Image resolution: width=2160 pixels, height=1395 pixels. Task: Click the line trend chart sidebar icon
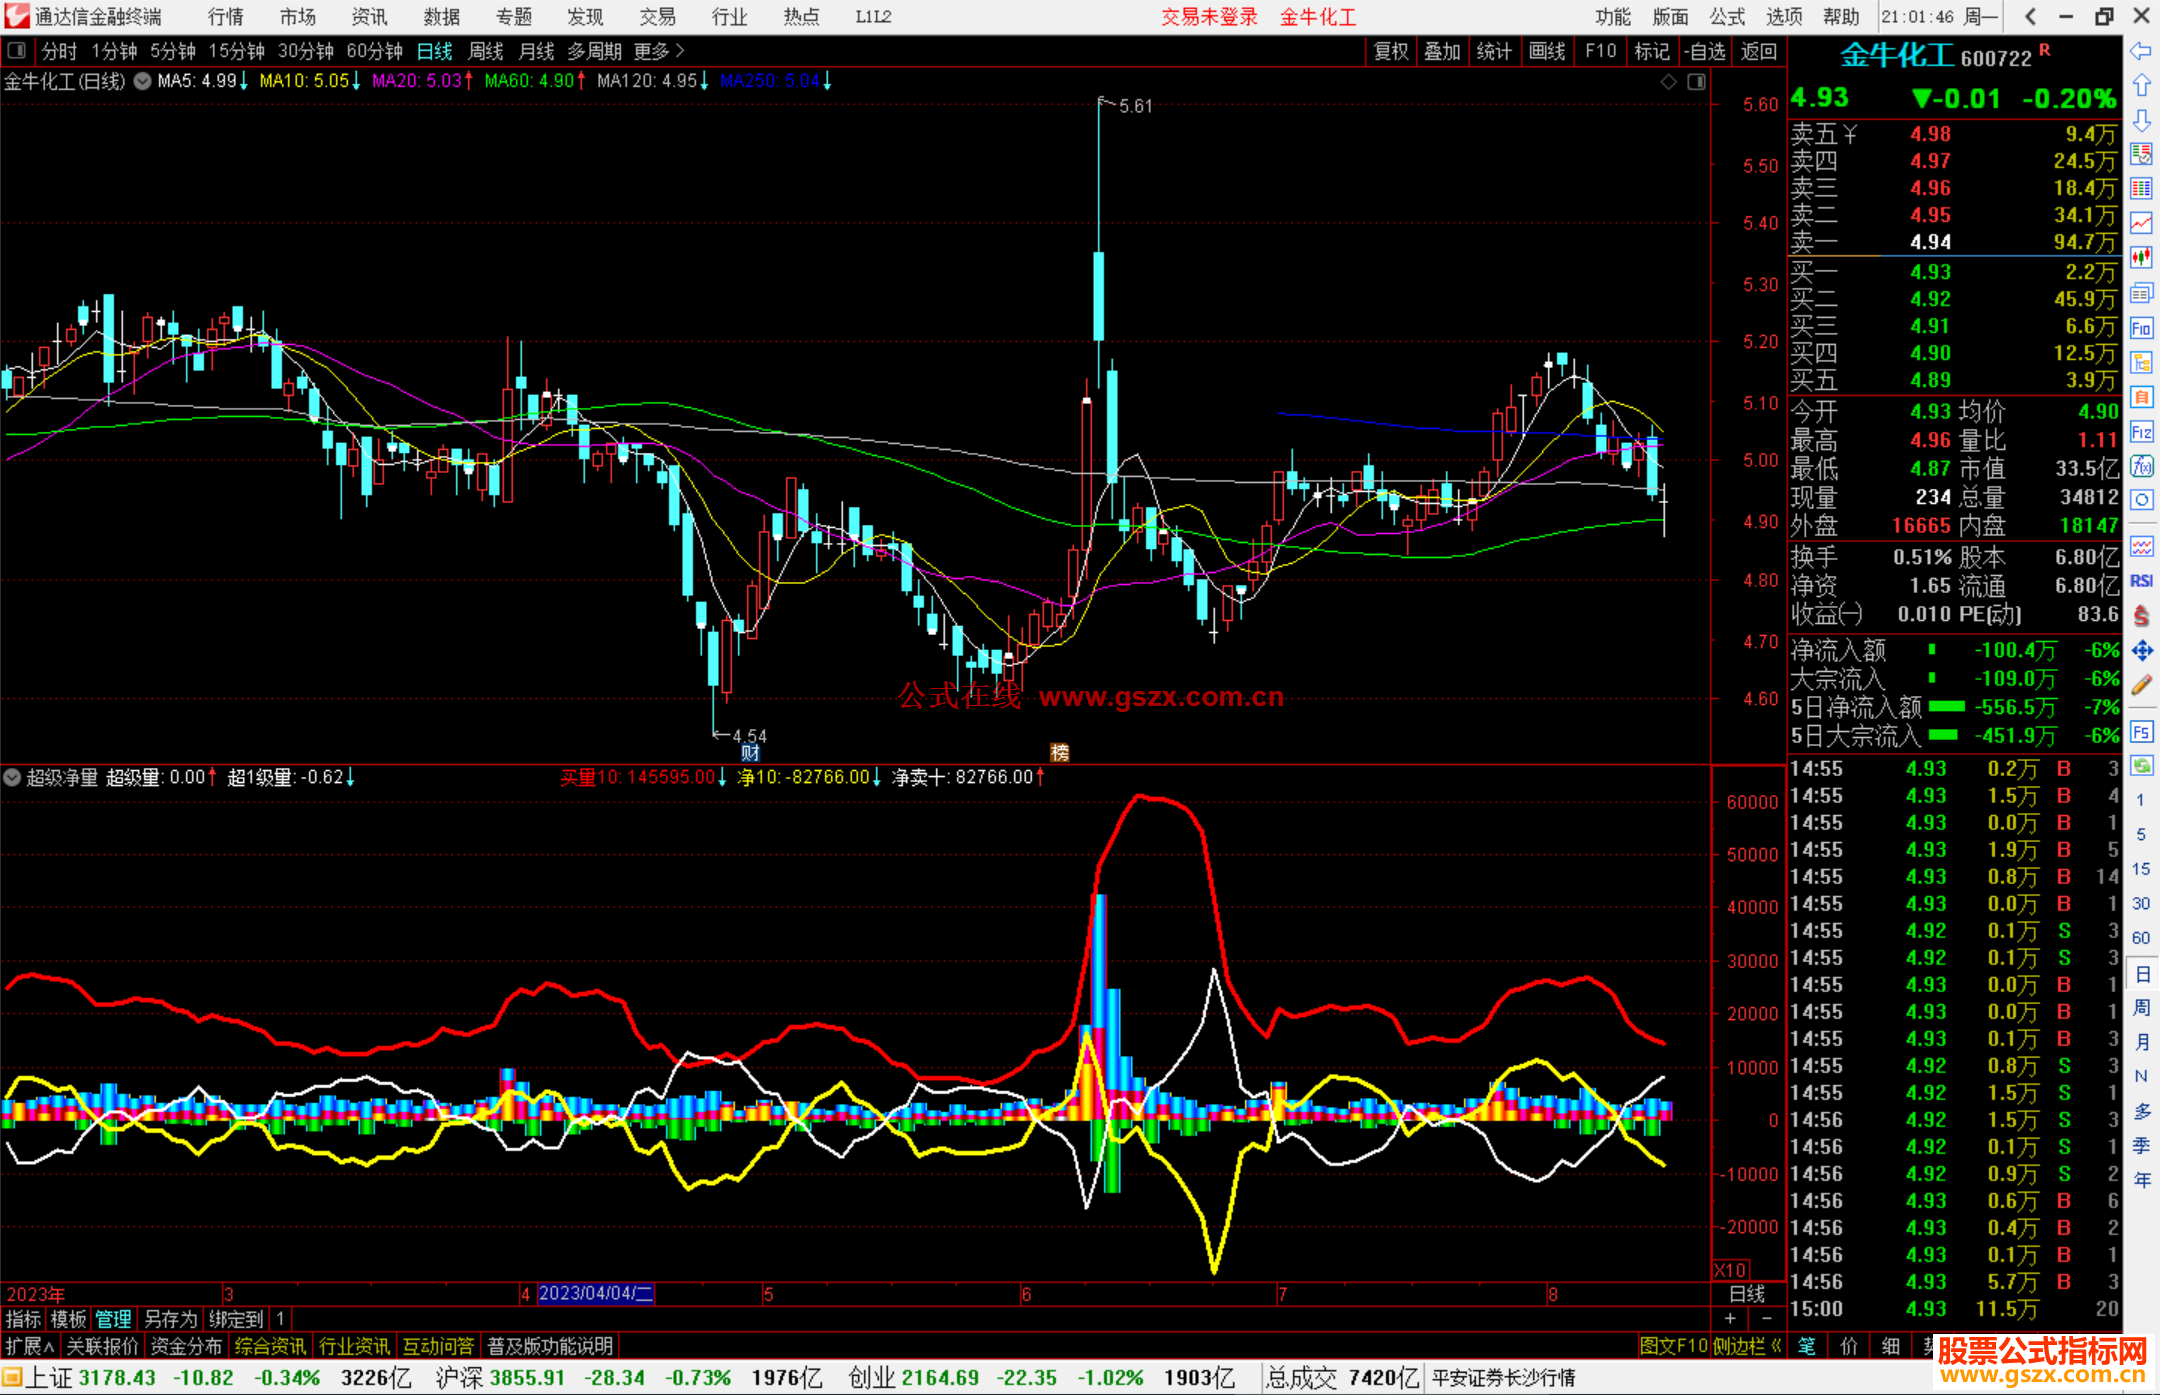[x=2141, y=223]
